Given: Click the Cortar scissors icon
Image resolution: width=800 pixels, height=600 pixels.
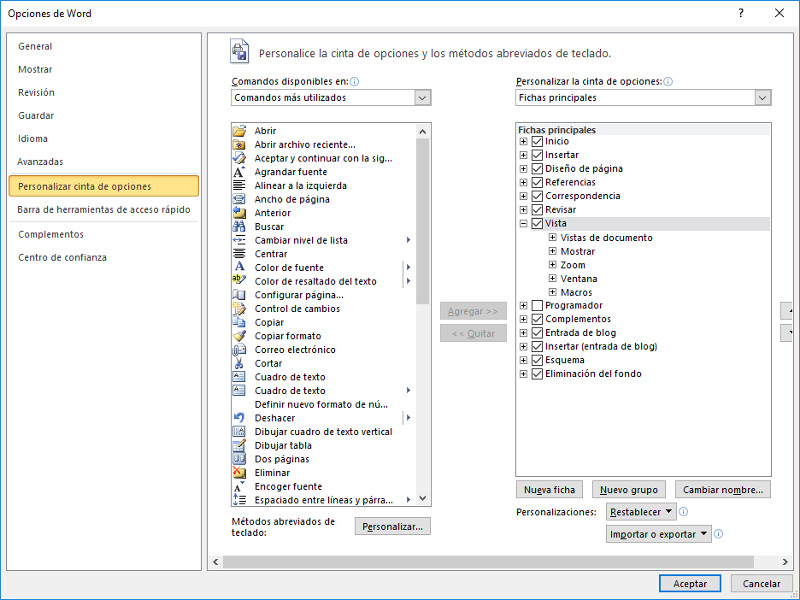Looking at the screenshot, I should [x=239, y=363].
